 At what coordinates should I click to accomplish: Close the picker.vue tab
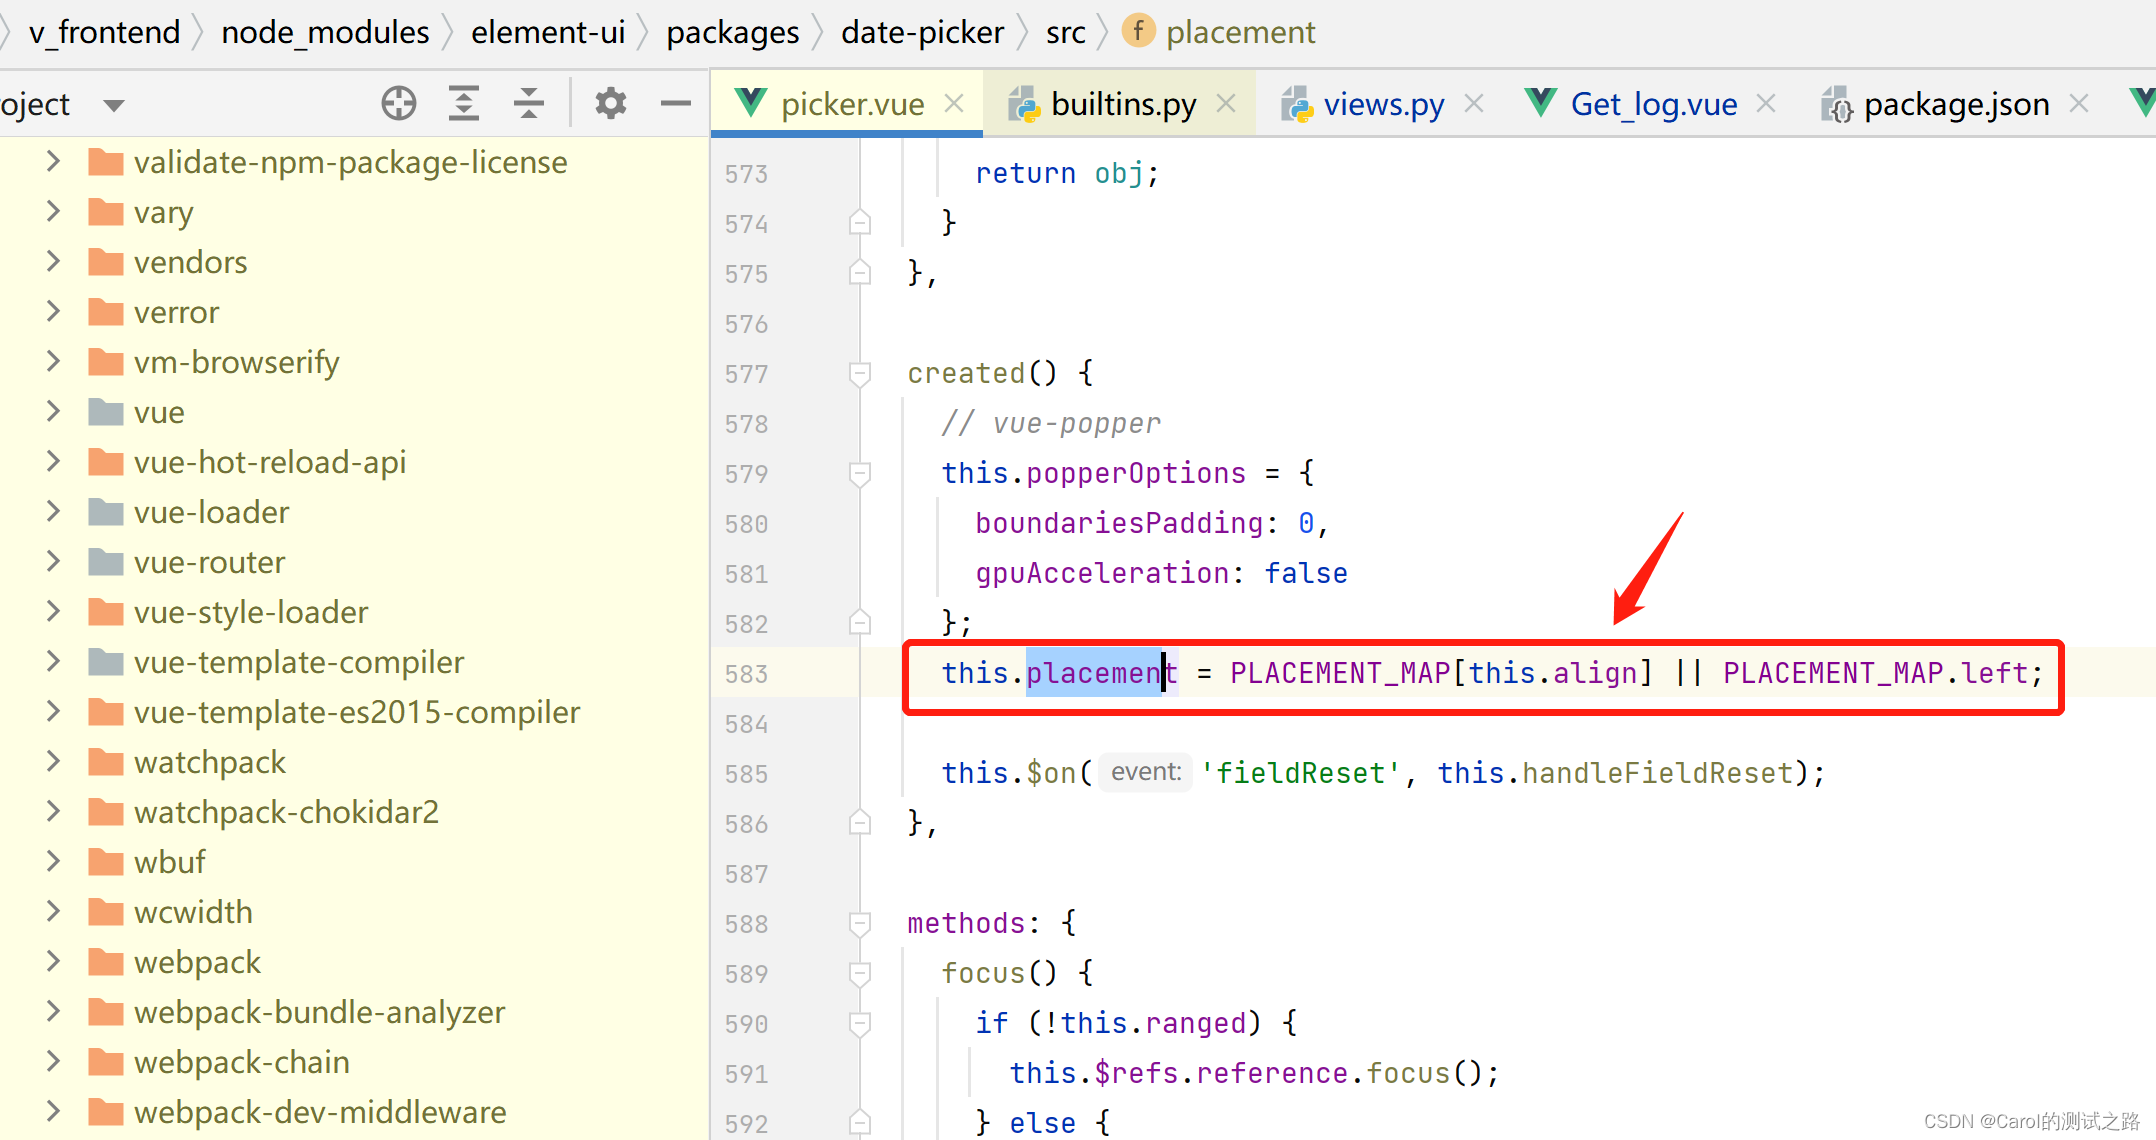click(954, 103)
